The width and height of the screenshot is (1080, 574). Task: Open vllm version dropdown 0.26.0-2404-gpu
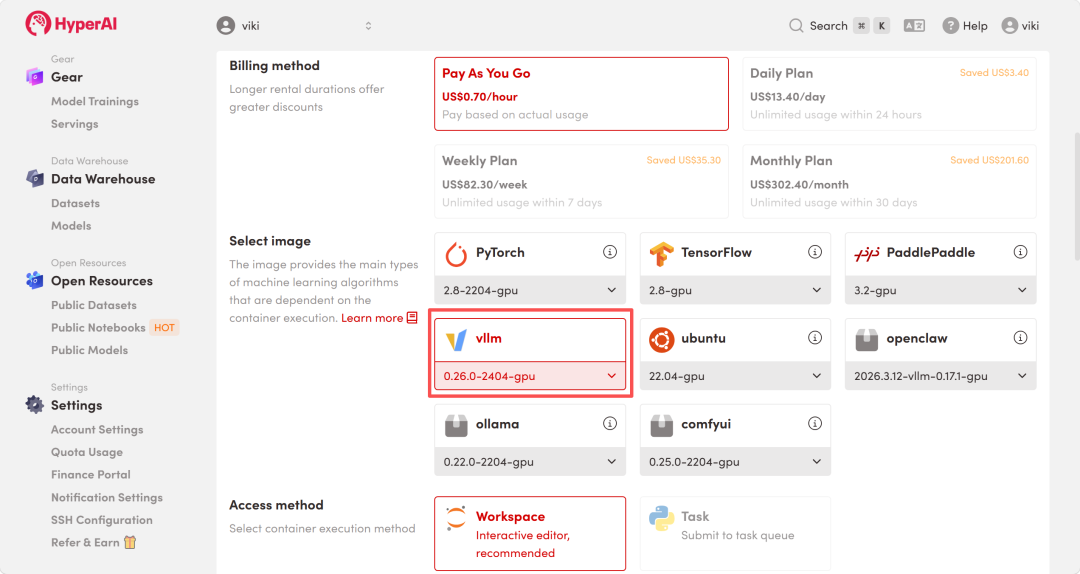[530, 376]
